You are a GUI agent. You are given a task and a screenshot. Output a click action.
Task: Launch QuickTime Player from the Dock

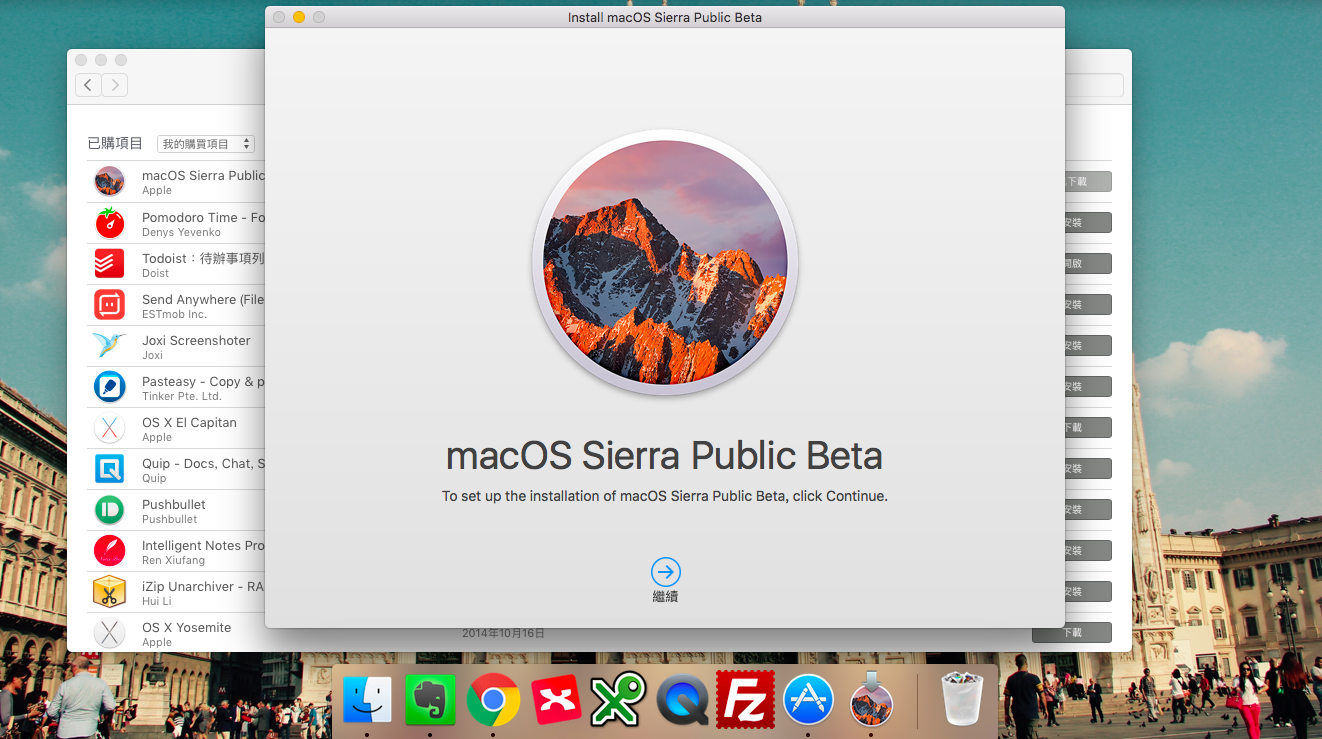click(682, 699)
